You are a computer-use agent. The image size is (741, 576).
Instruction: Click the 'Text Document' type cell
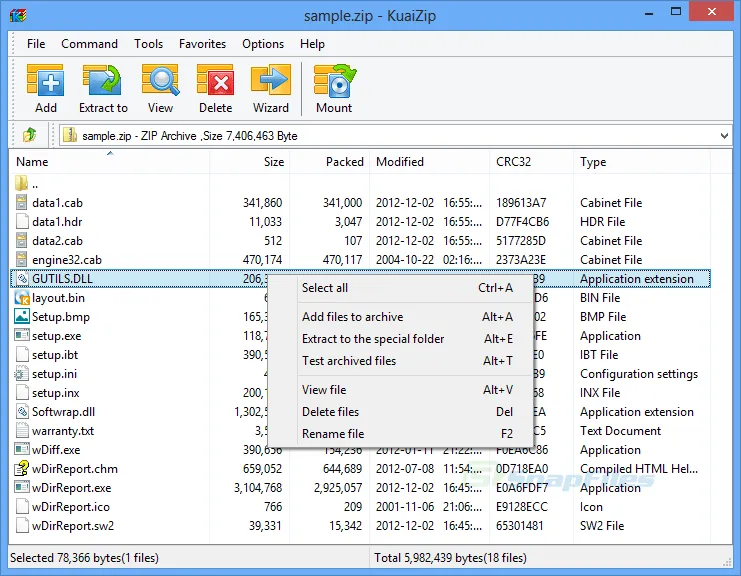click(x=620, y=430)
